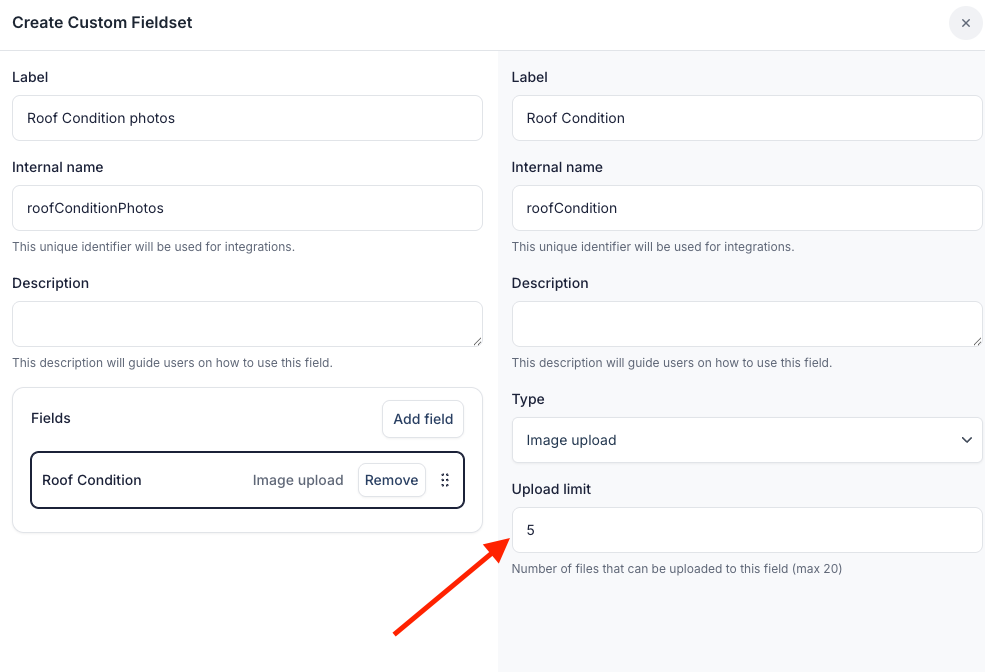985x672 pixels.
Task: Click the chevron arrow of Type select
Action: tap(966, 440)
